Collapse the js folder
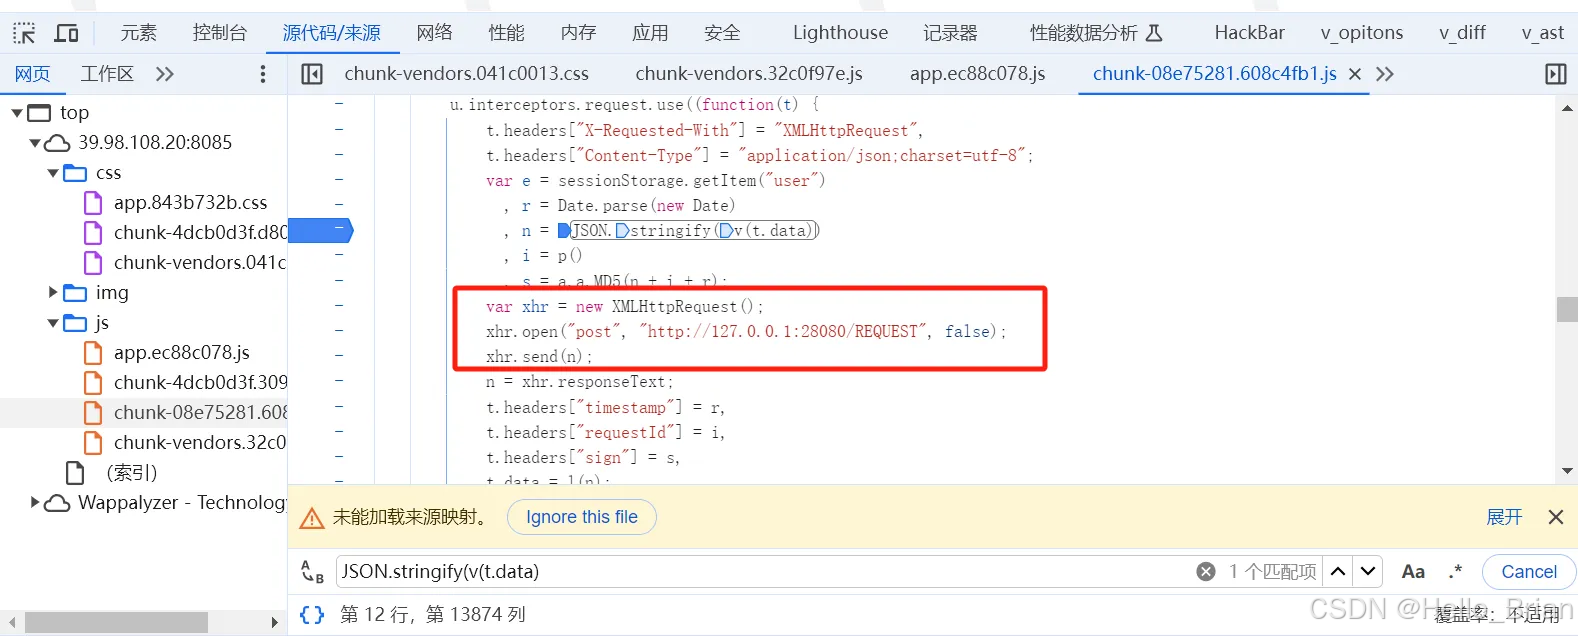Viewport: 1578px width, 636px height. pyautogui.click(x=53, y=323)
